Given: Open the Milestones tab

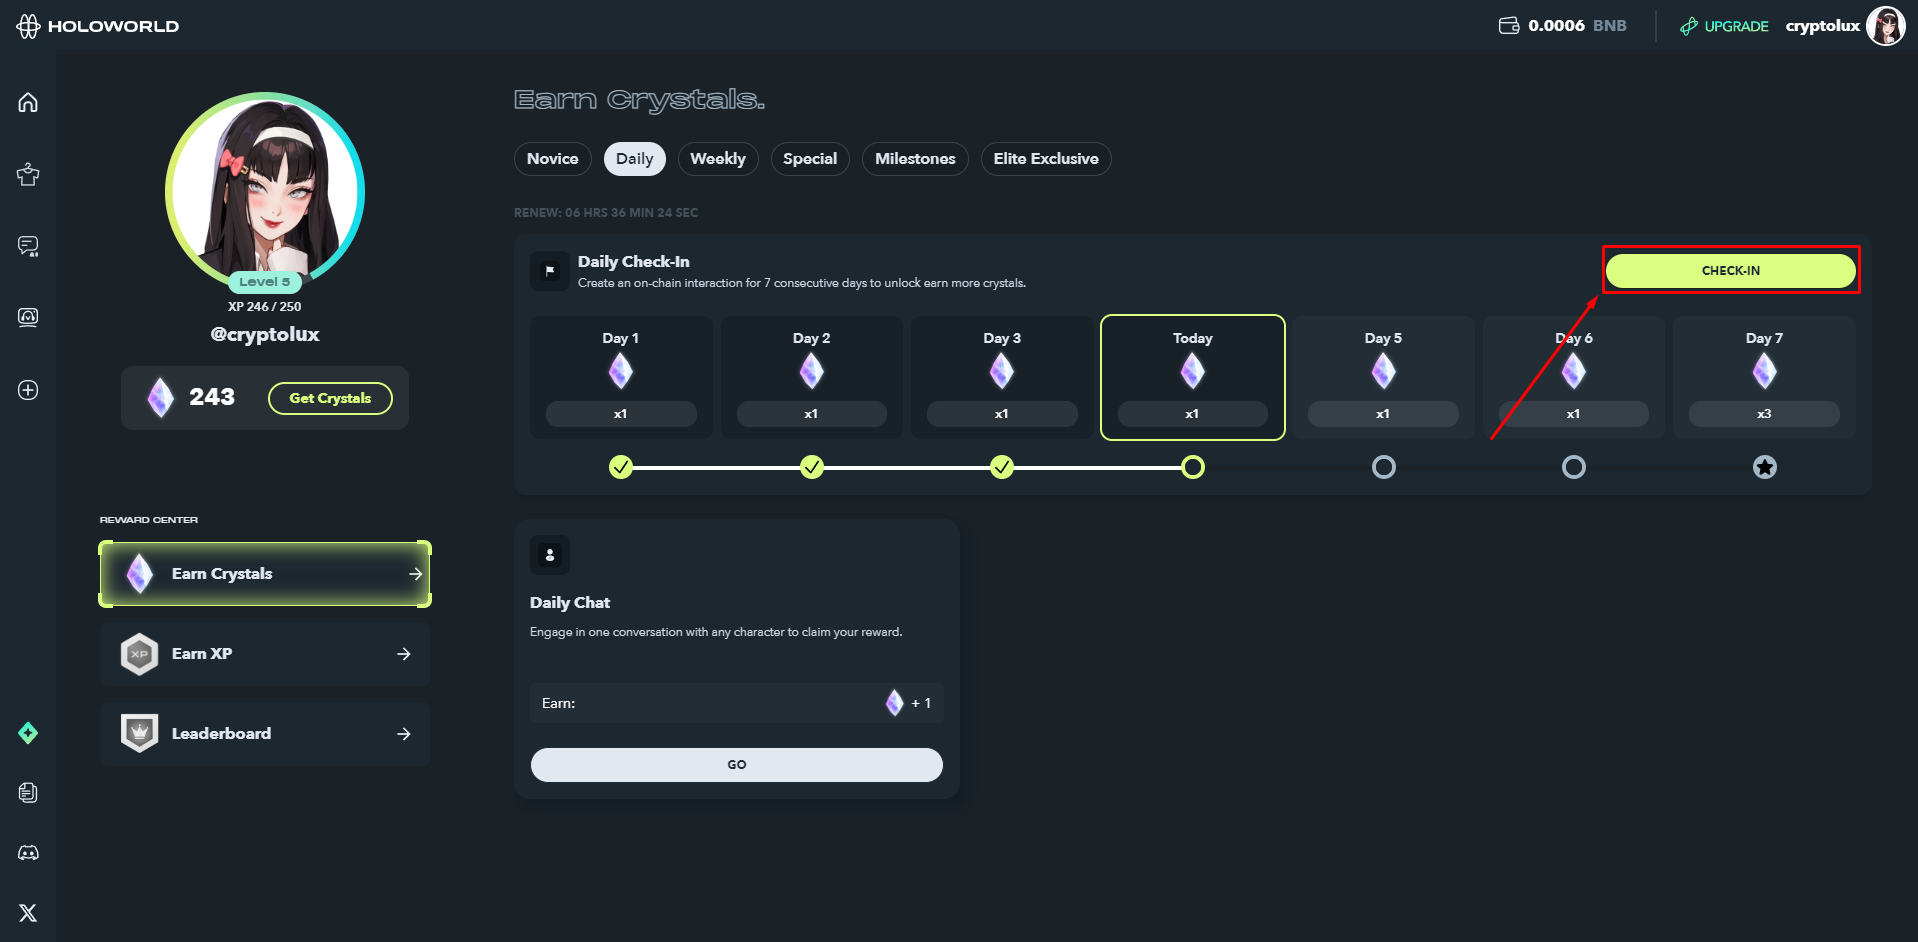Looking at the screenshot, I should tap(915, 159).
